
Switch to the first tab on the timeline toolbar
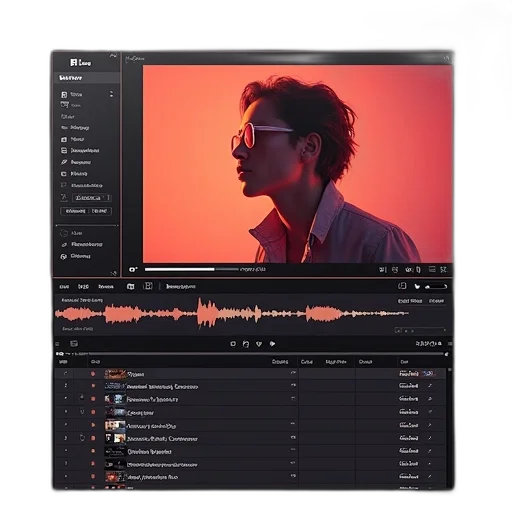pos(64,287)
